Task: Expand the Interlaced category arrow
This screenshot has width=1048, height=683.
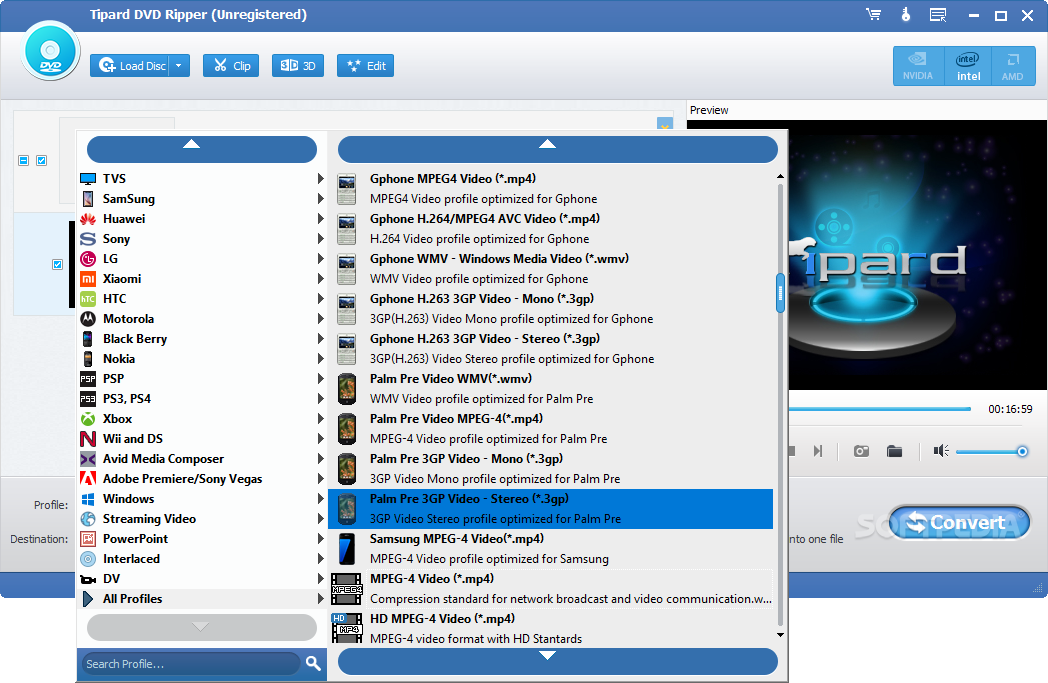Action: [x=320, y=559]
